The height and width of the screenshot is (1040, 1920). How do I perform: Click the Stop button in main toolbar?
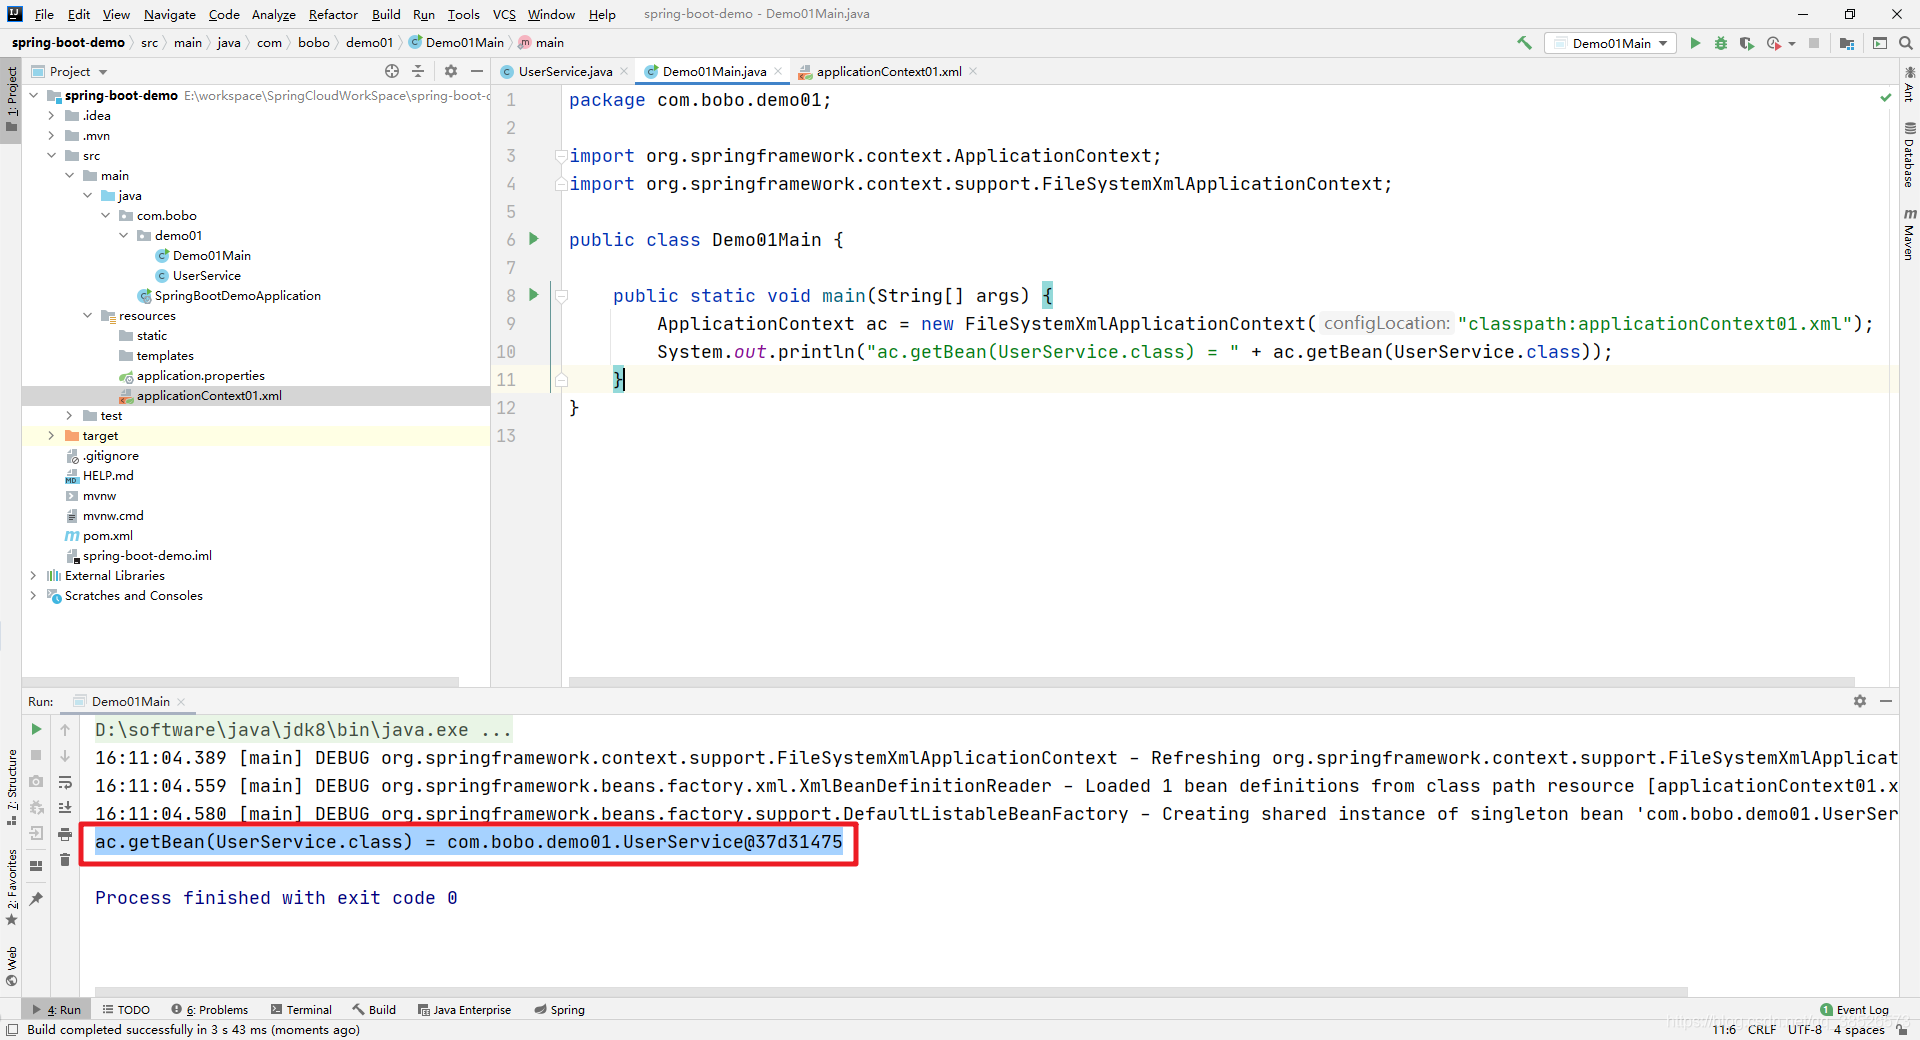pyautogui.click(x=1814, y=43)
